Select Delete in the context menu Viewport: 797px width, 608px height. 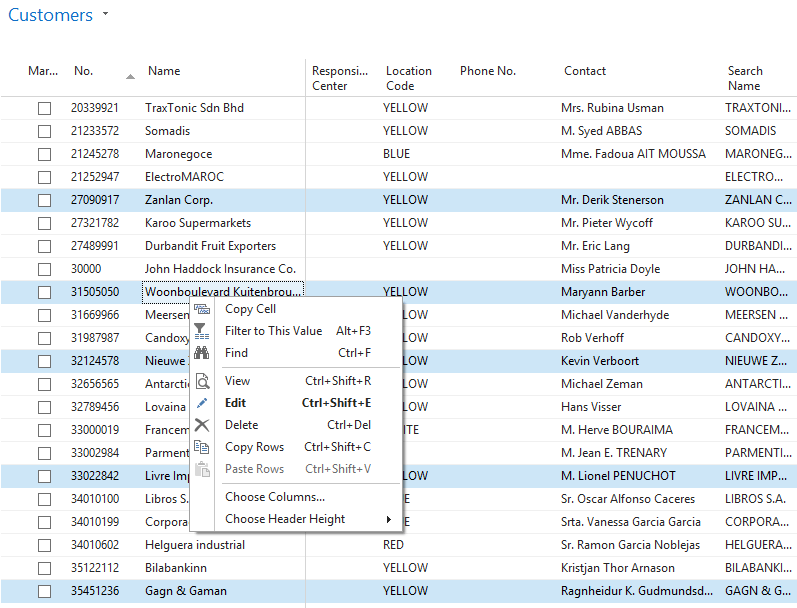(242, 425)
